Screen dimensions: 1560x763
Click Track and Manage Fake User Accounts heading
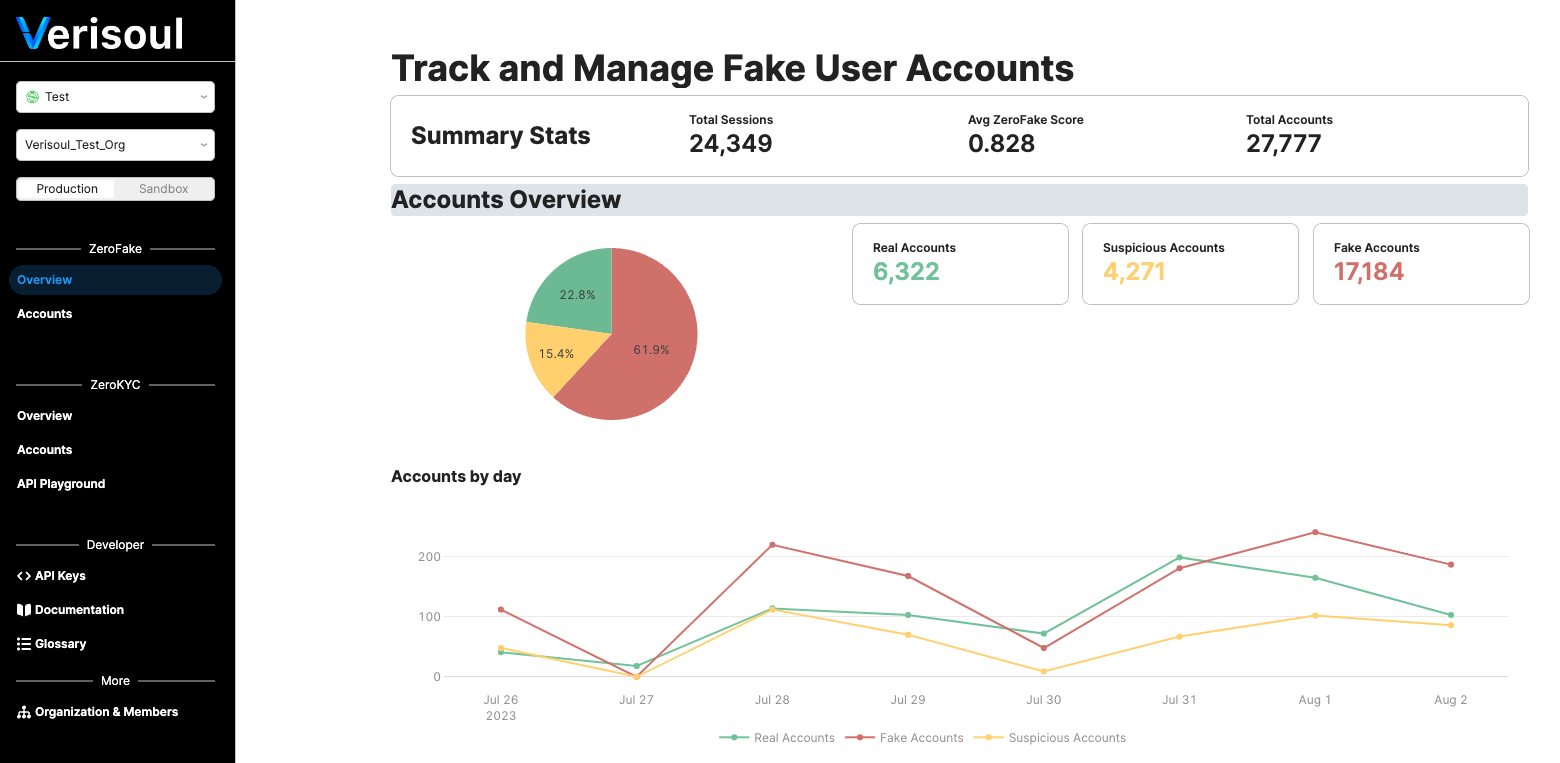point(733,68)
